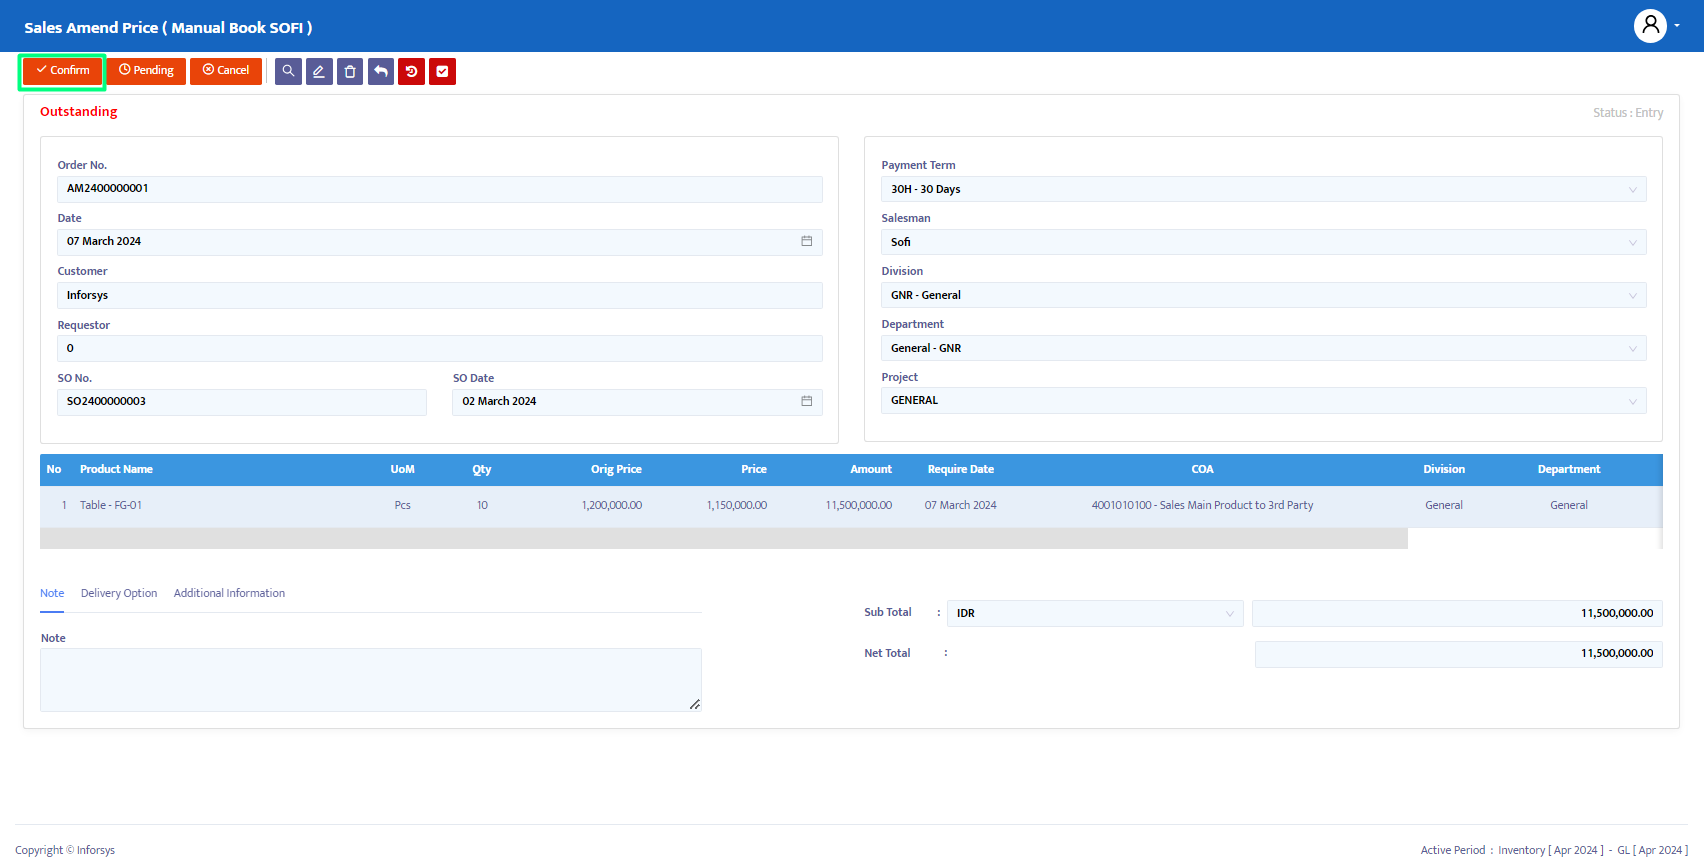
Task: Click the red checkmark toolbar icon
Action: tap(443, 71)
